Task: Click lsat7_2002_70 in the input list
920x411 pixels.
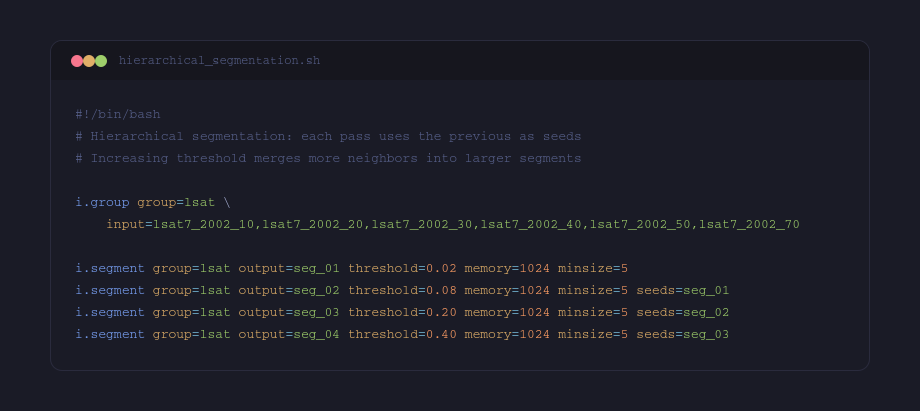Action: pos(750,224)
